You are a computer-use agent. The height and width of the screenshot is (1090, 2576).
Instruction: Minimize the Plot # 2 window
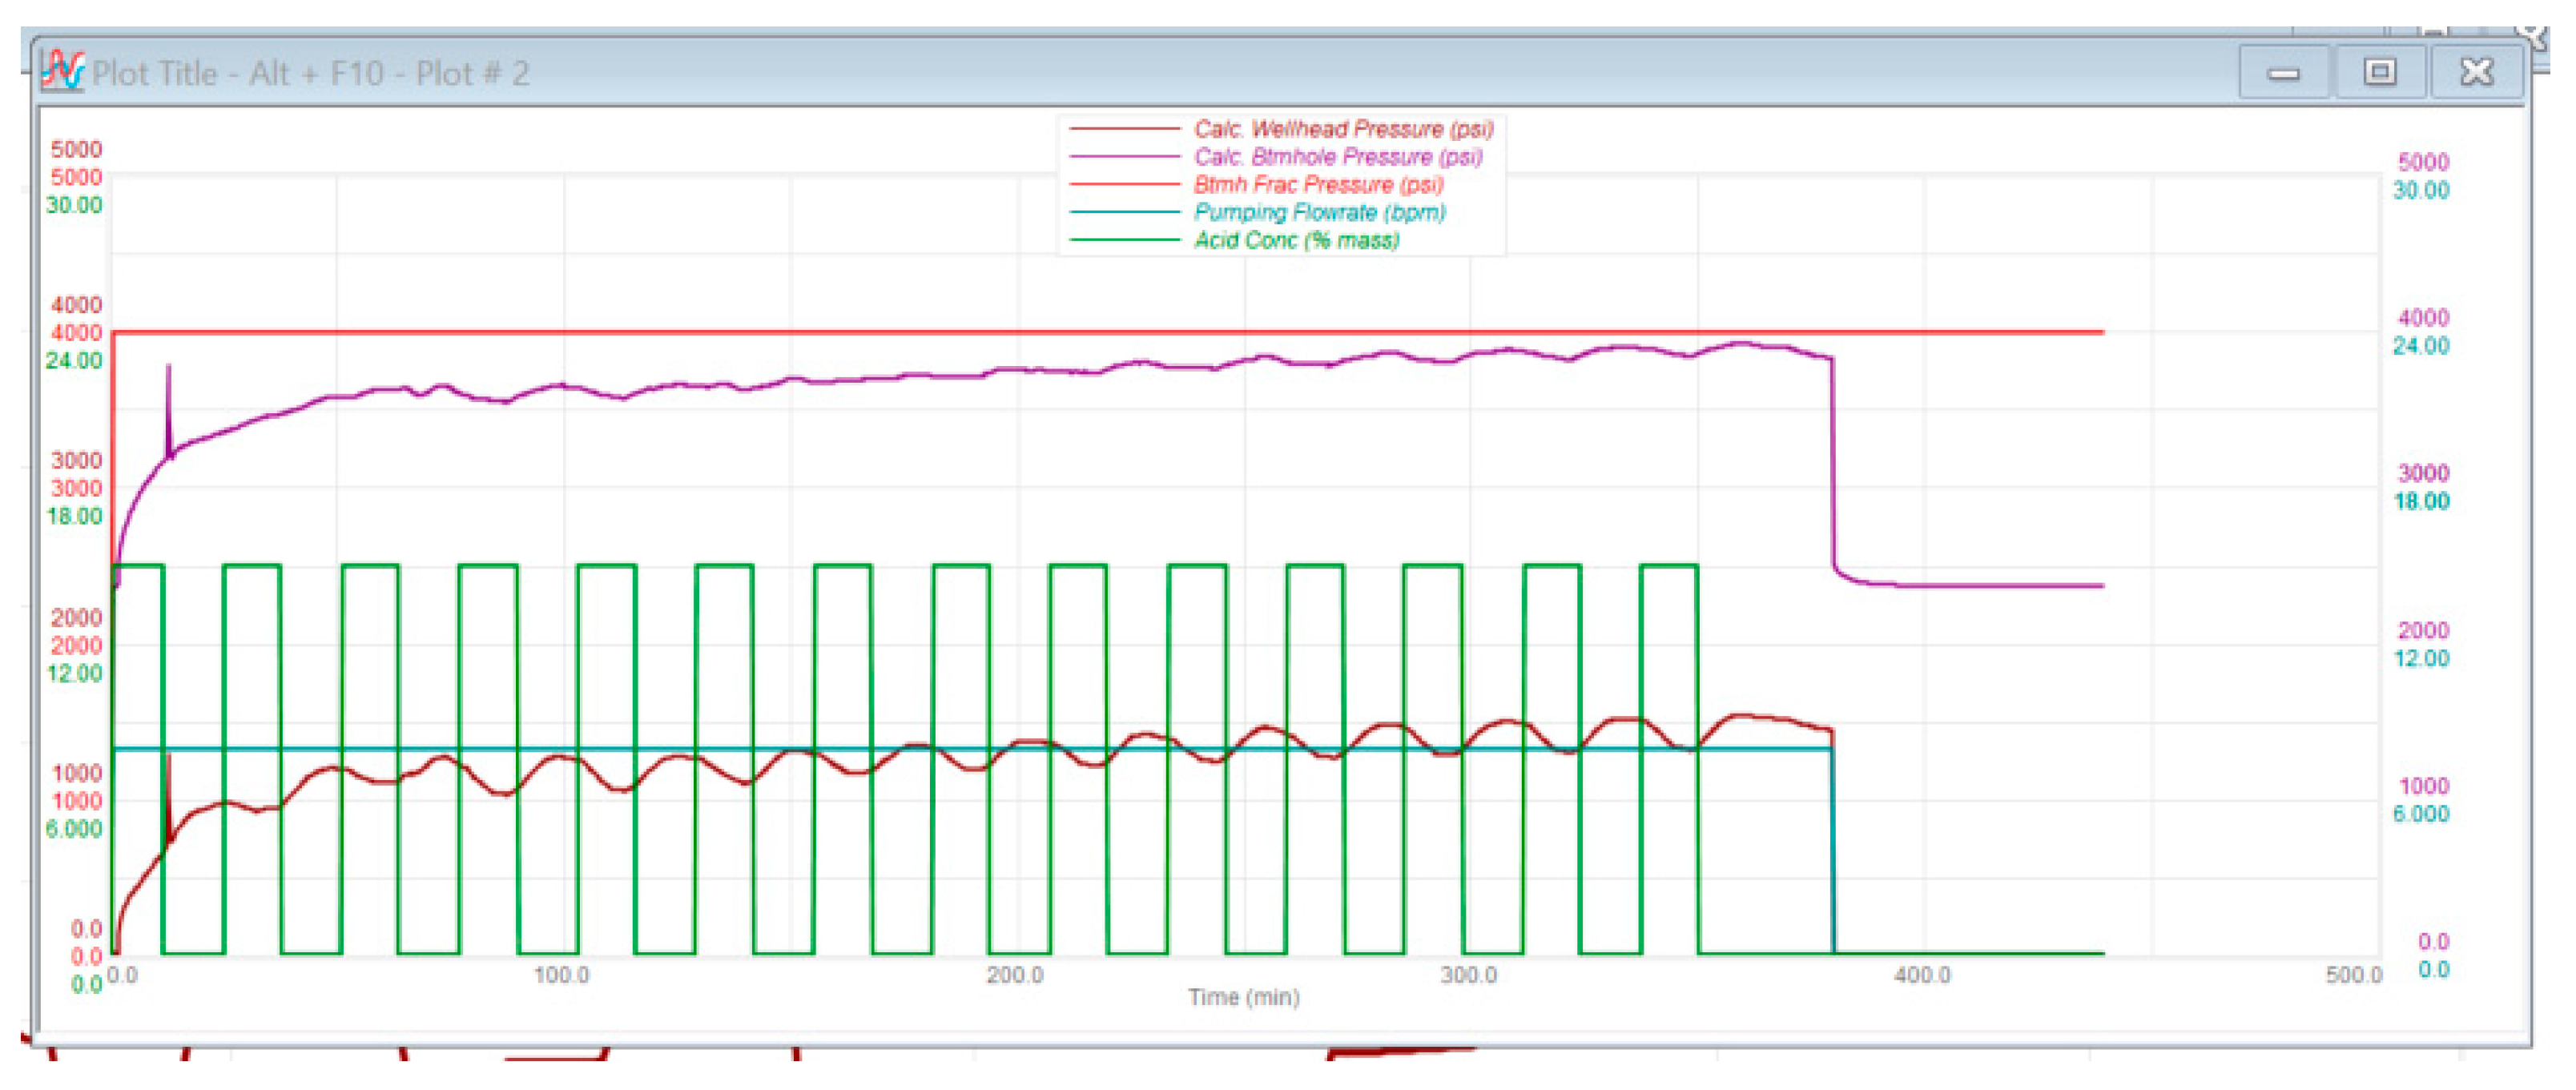(x=2283, y=73)
